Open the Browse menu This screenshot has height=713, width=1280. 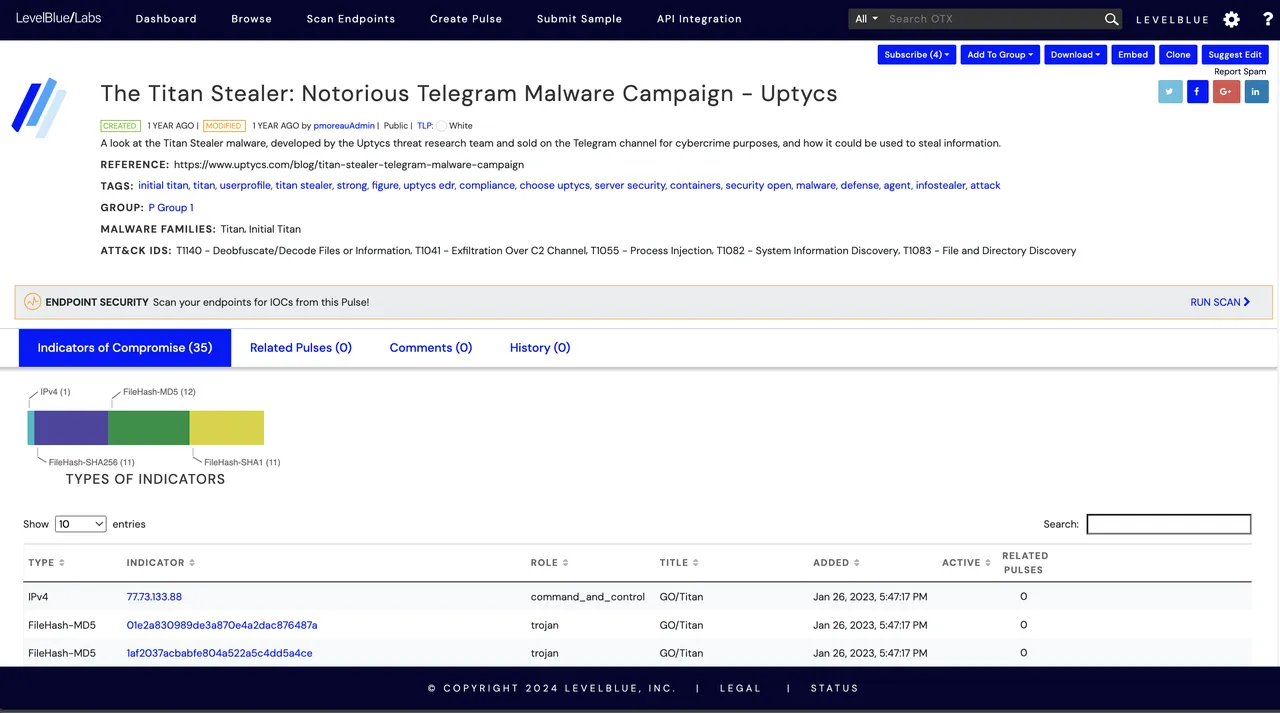coord(251,19)
